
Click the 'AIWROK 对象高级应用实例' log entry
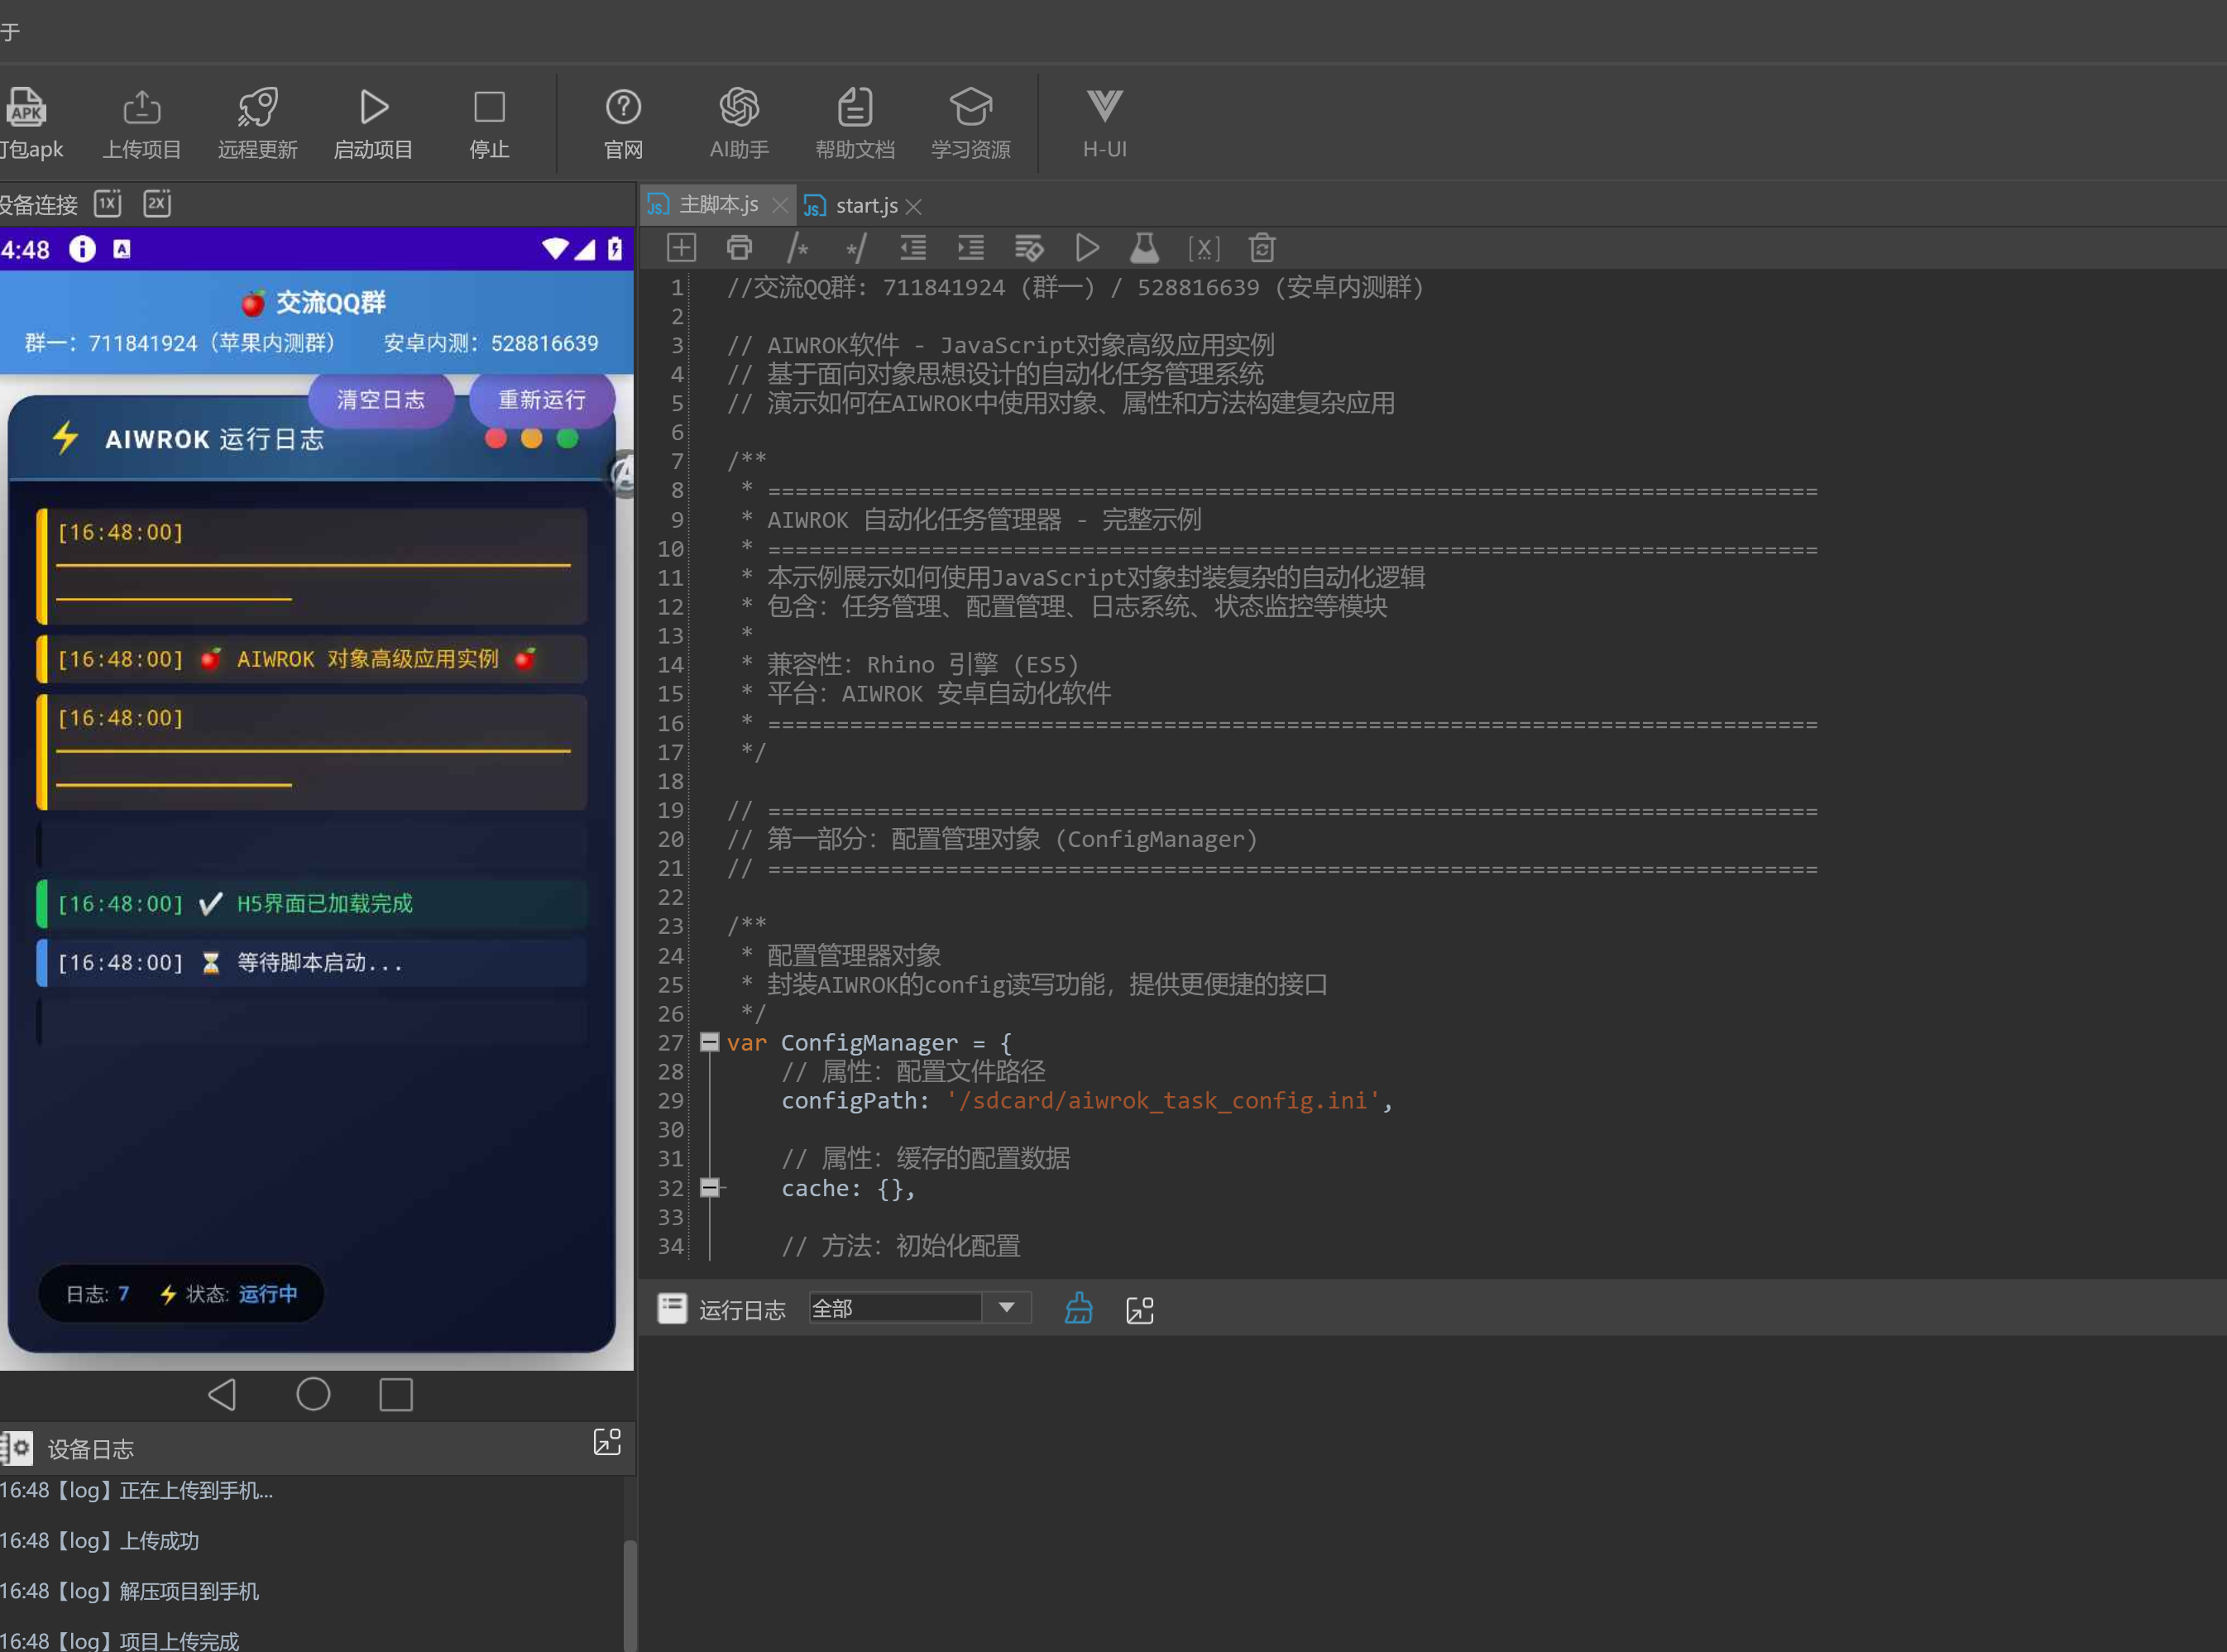tap(312, 659)
